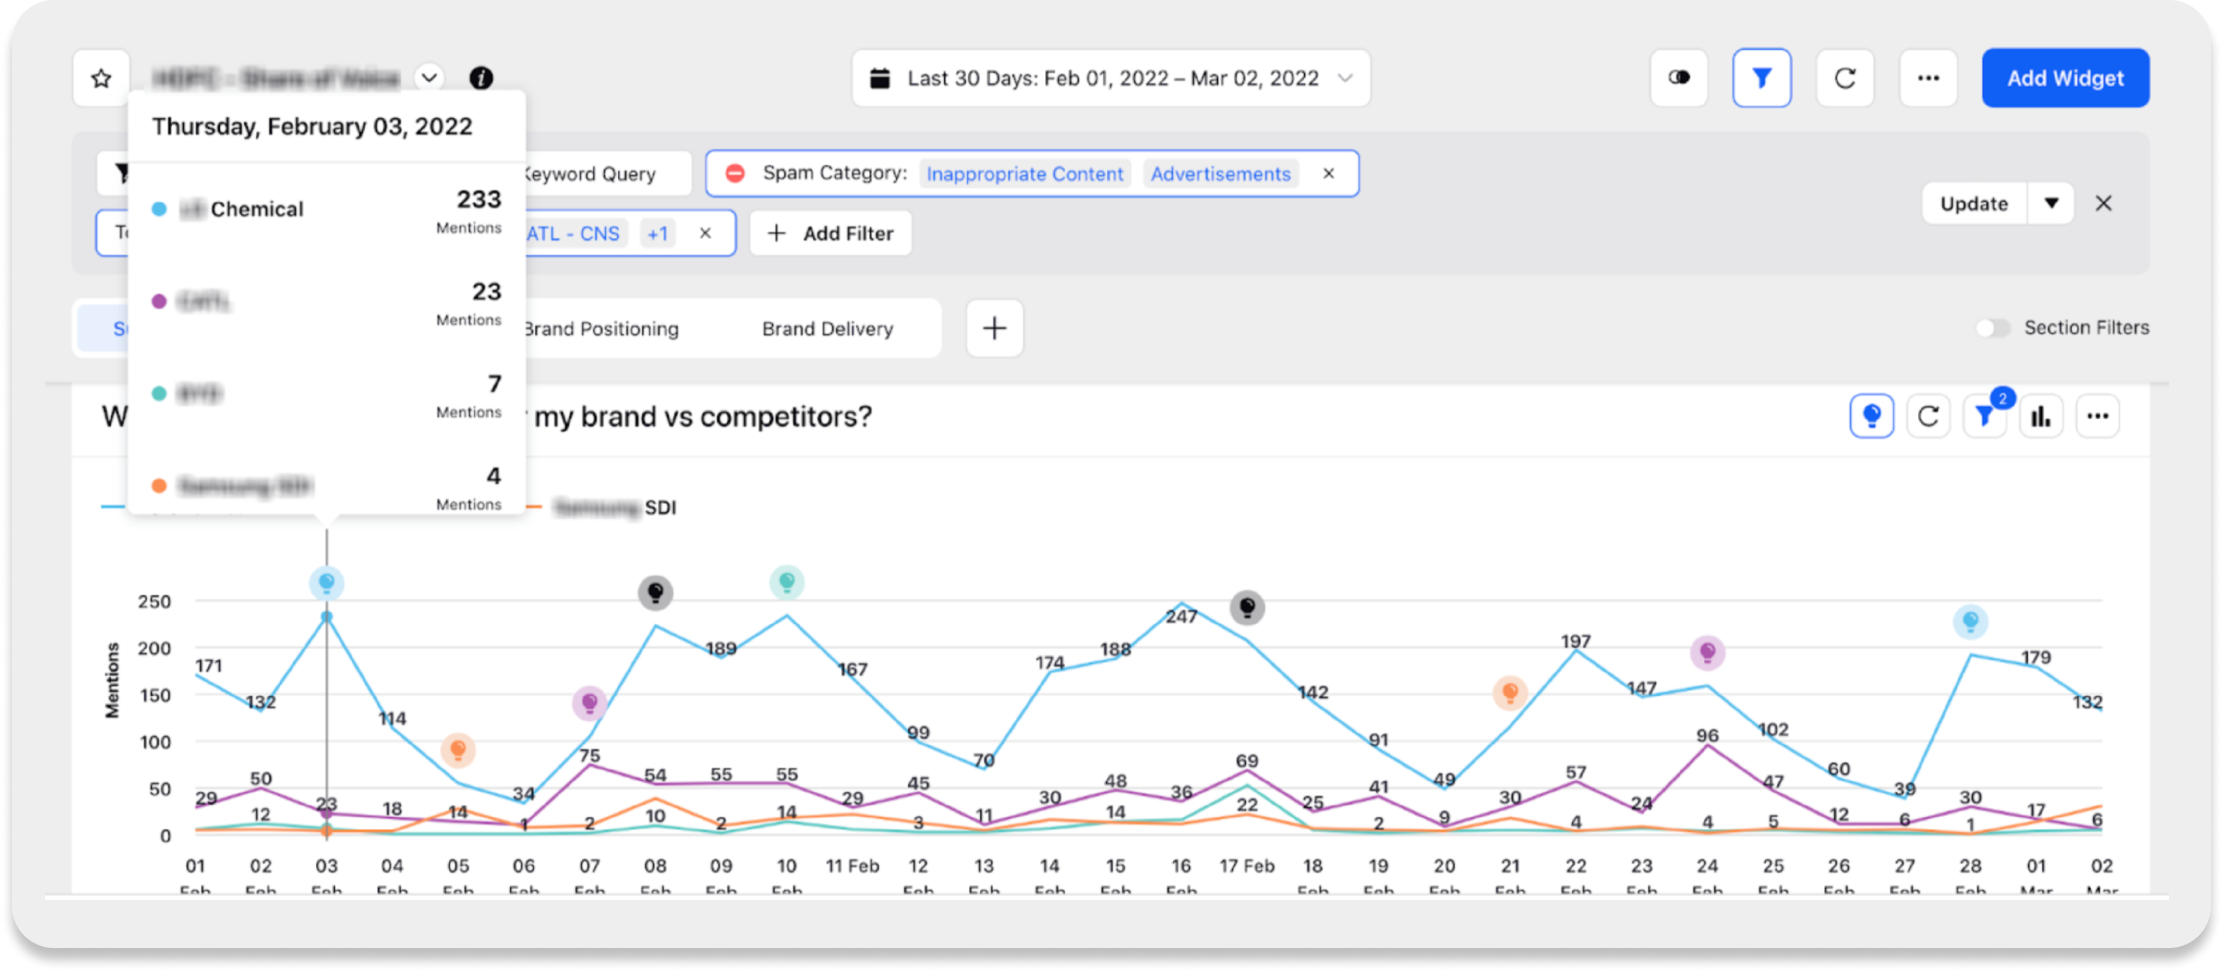
Task: Open dashboard more options menu
Action: point(1928,78)
